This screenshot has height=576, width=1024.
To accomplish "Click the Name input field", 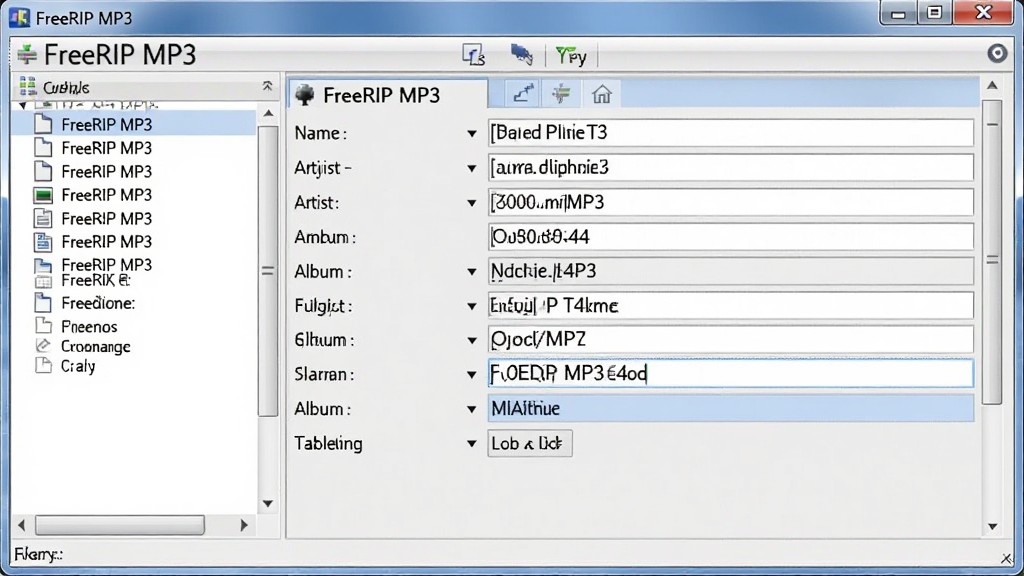I will 730,133.
